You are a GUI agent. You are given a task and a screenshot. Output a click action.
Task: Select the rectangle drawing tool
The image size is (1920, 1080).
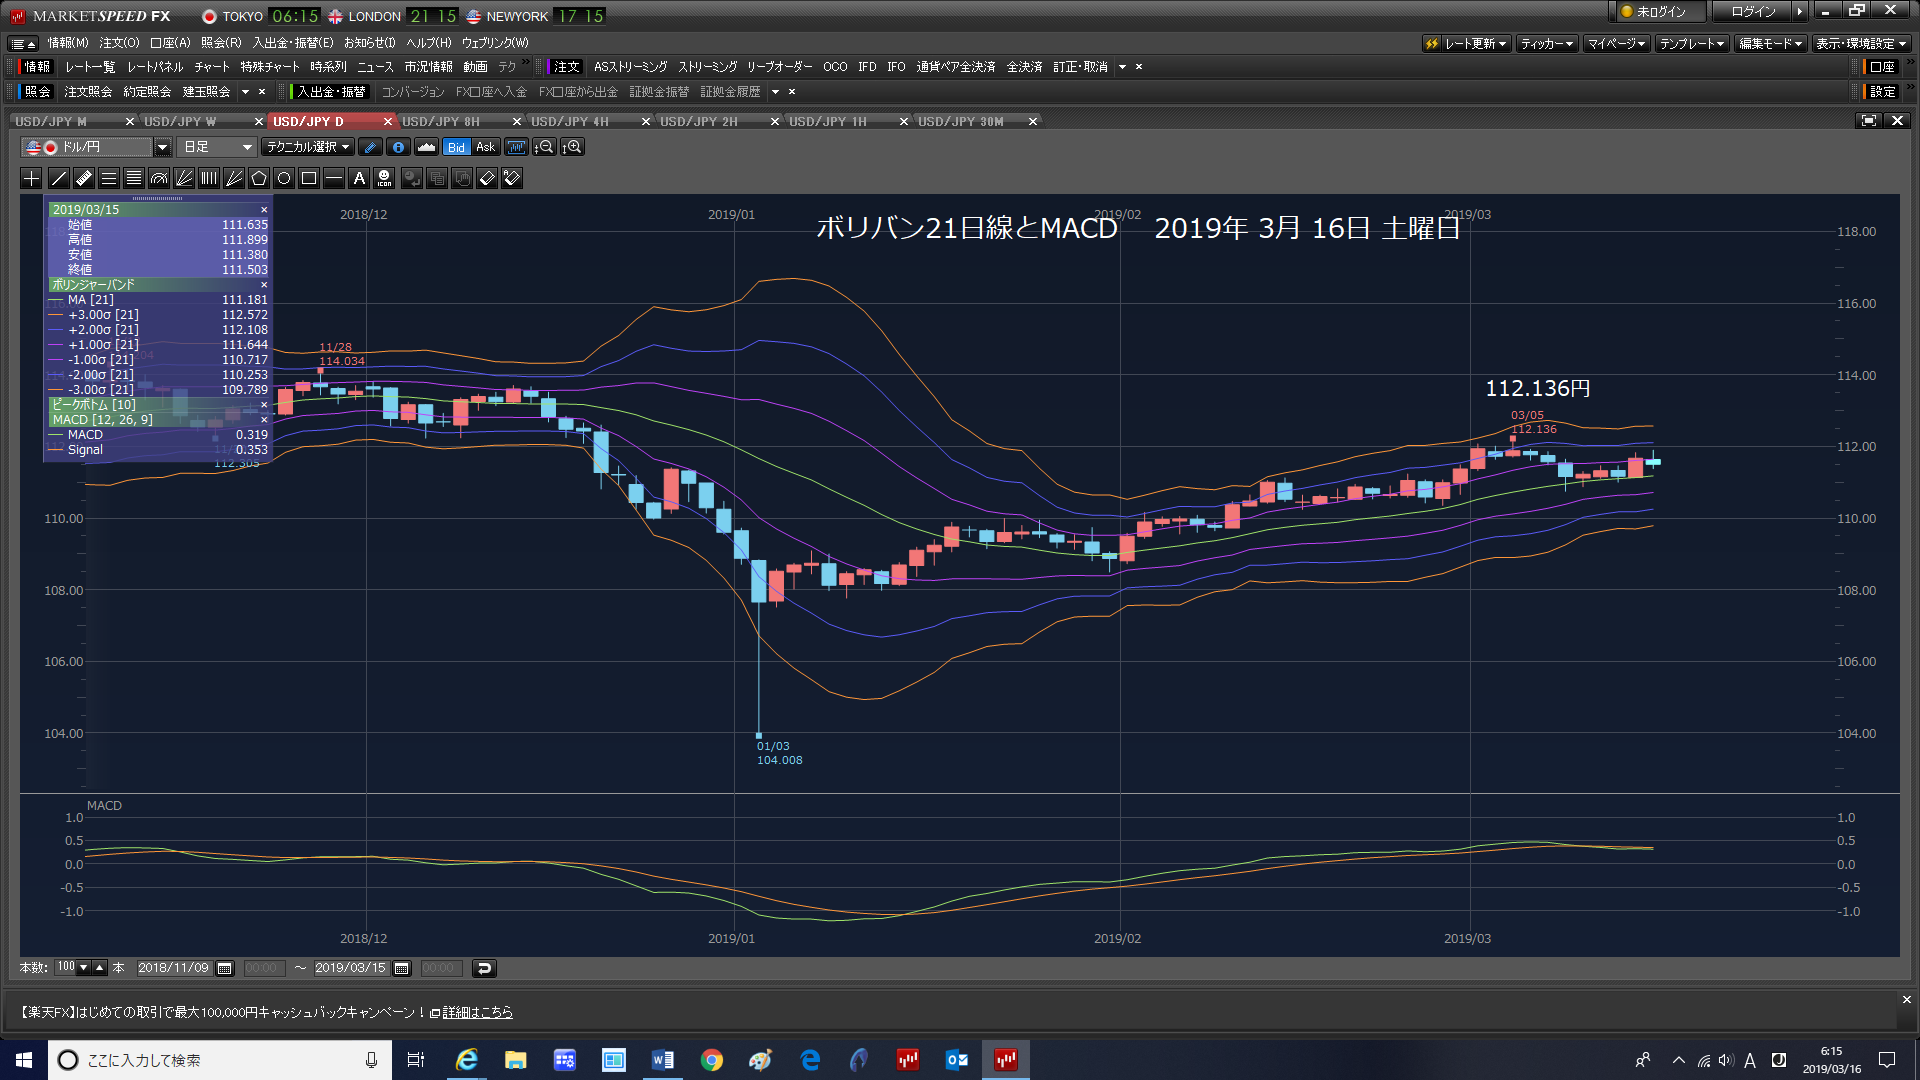tap(309, 178)
